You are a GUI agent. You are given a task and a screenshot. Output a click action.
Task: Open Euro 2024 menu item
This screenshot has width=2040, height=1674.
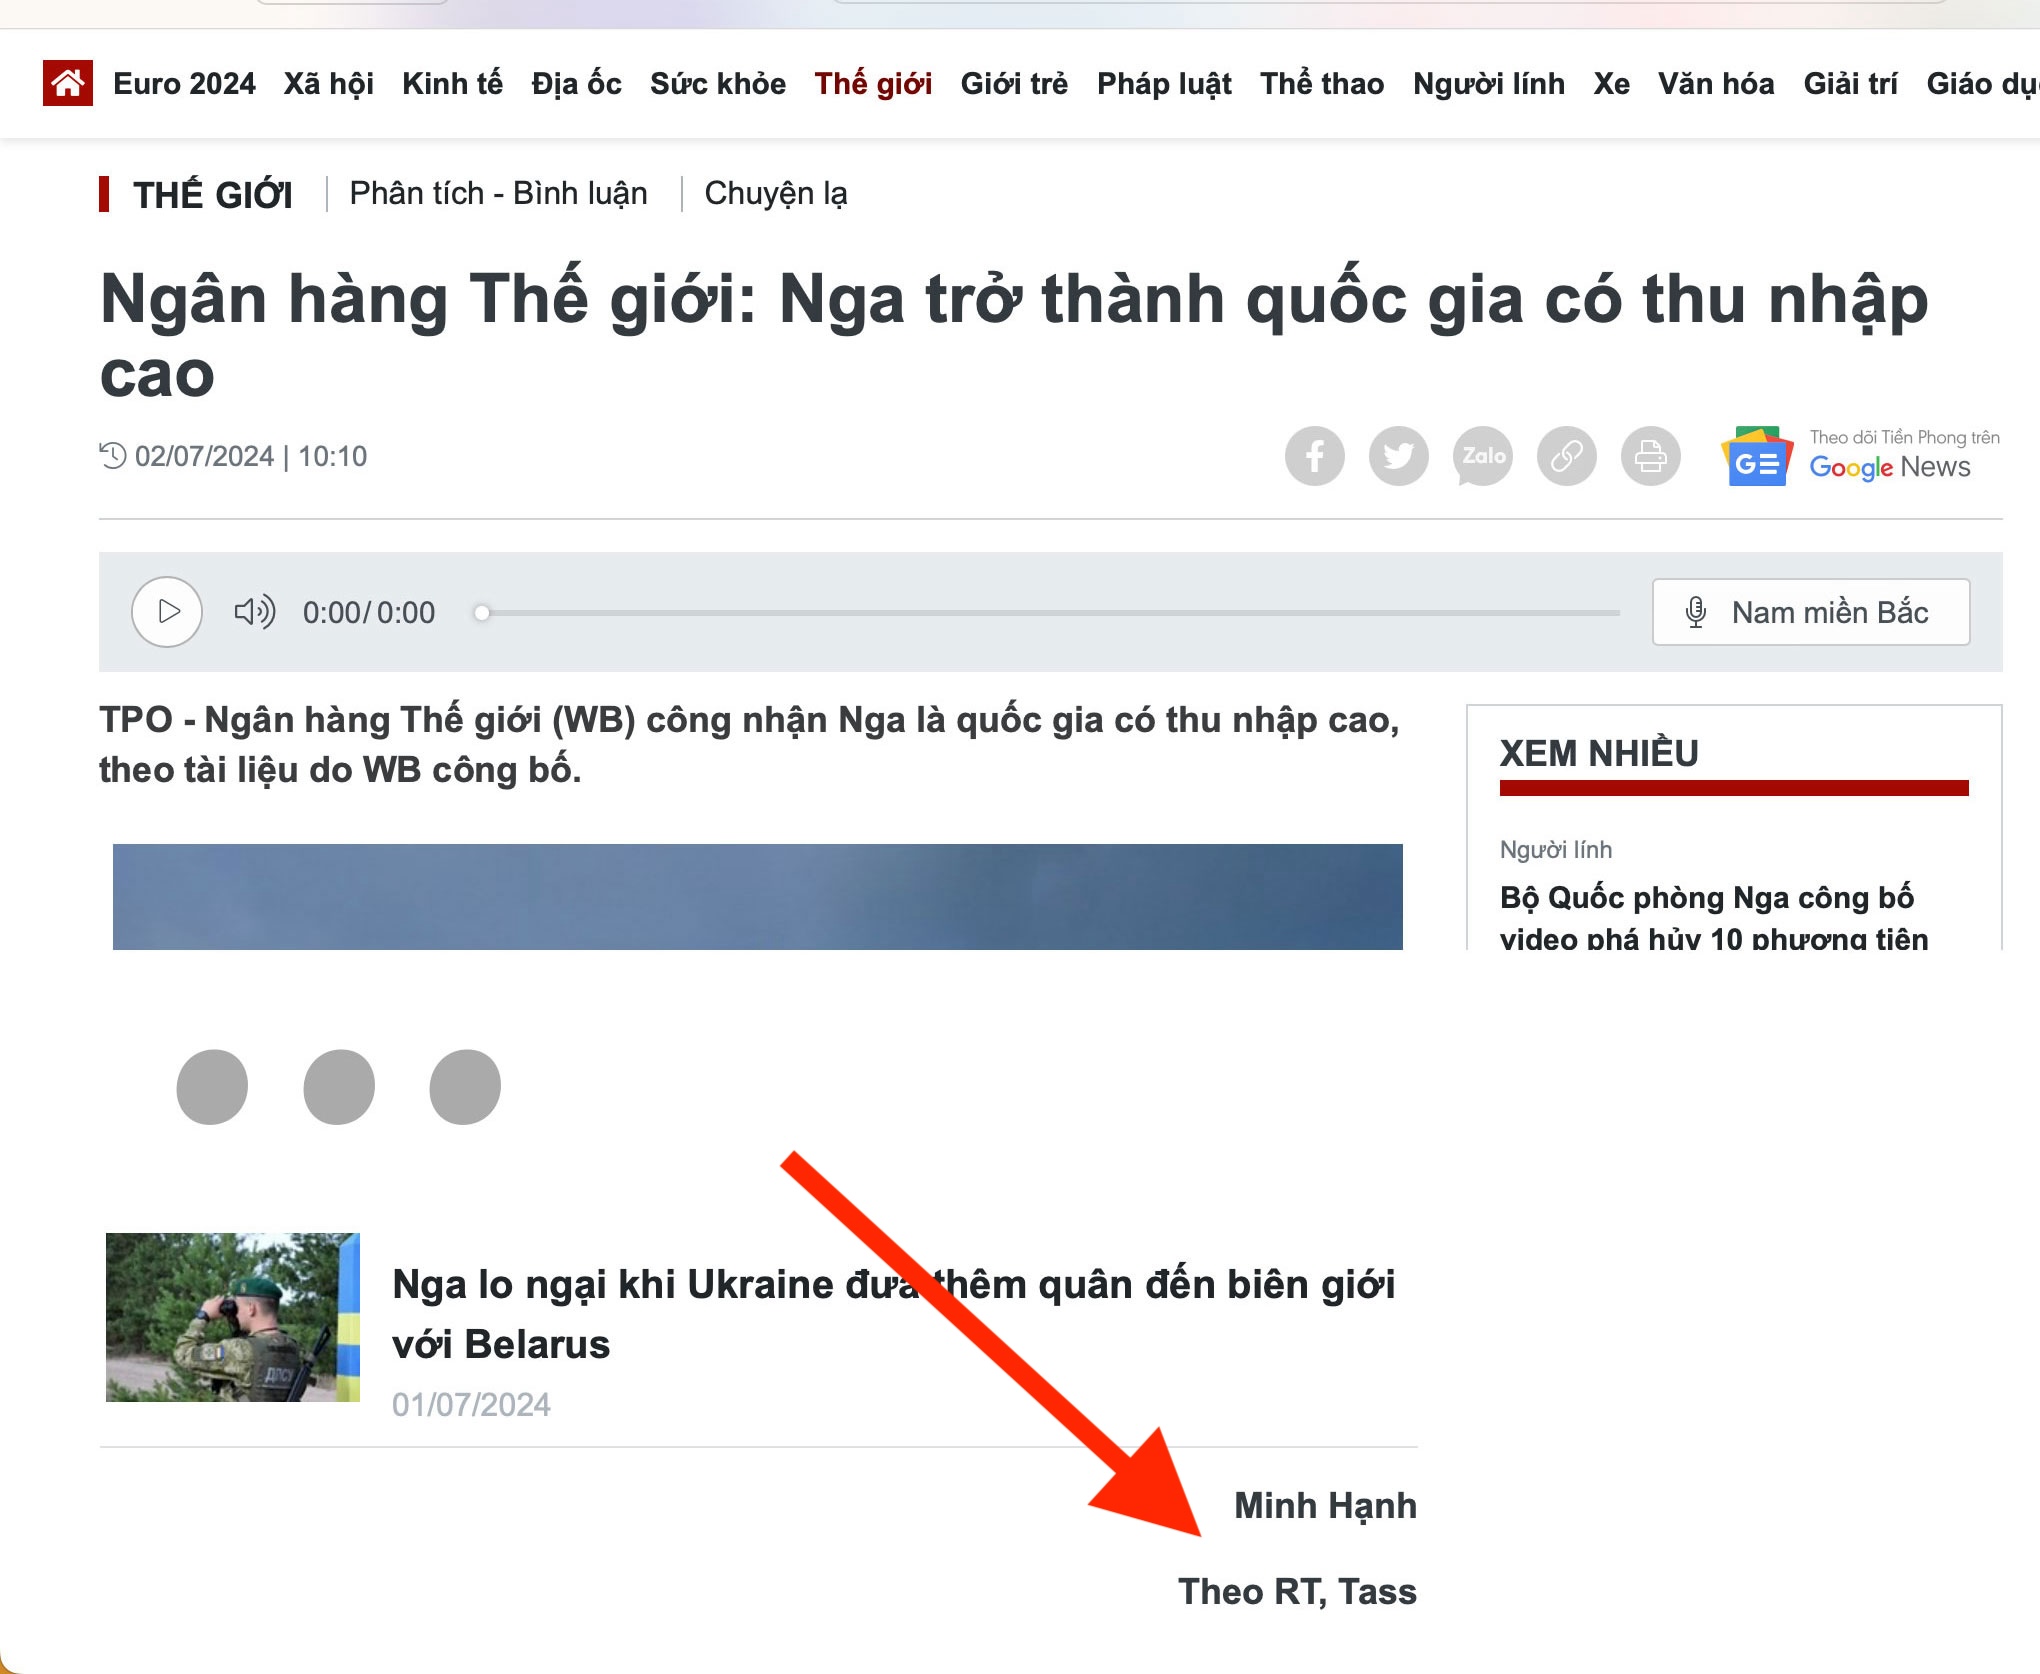tap(184, 84)
